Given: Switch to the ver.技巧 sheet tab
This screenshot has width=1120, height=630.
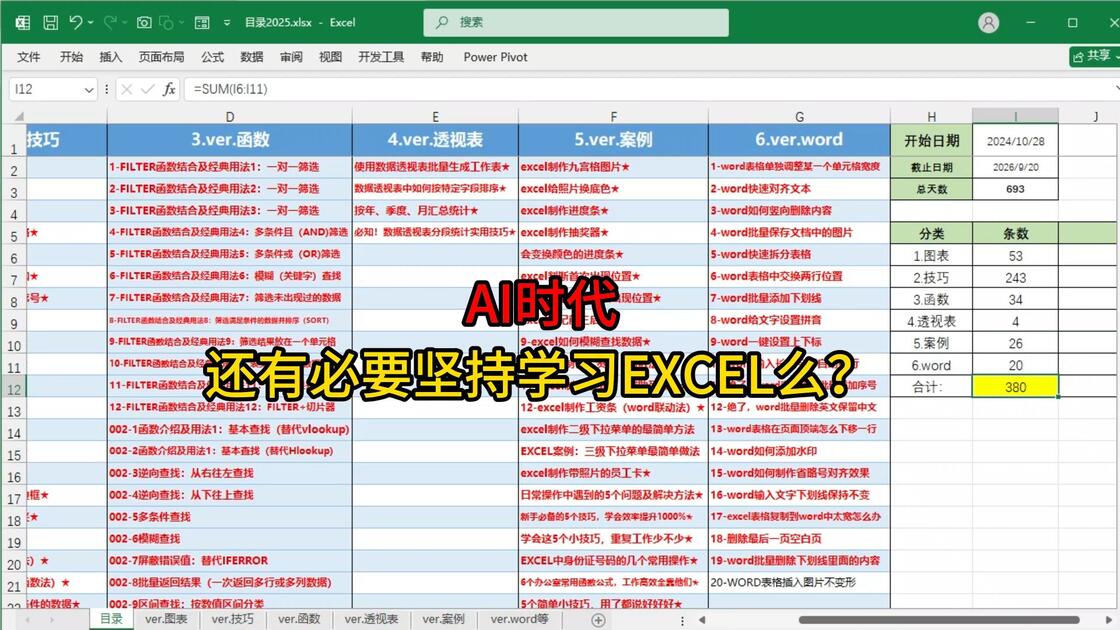Looking at the screenshot, I should (x=232, y=619).
